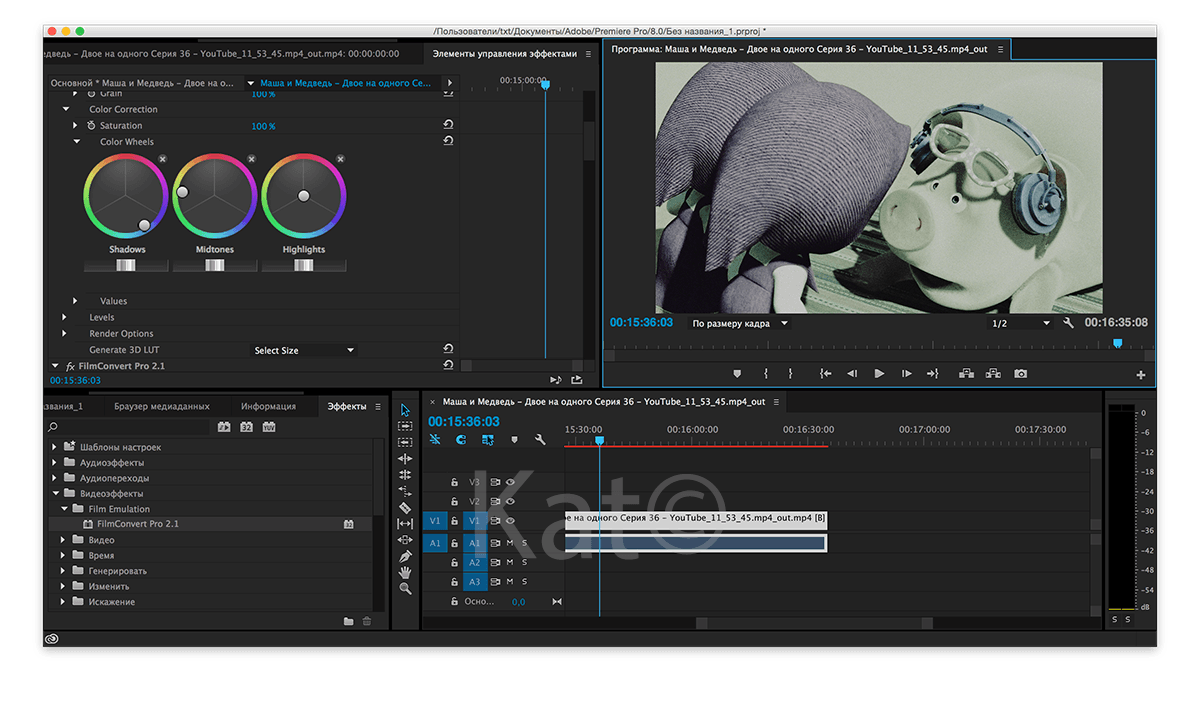The width and height of the screenshot is (1200, 708).
Task: Hide track V3 with eye icon
Action: tap(510, 482)
